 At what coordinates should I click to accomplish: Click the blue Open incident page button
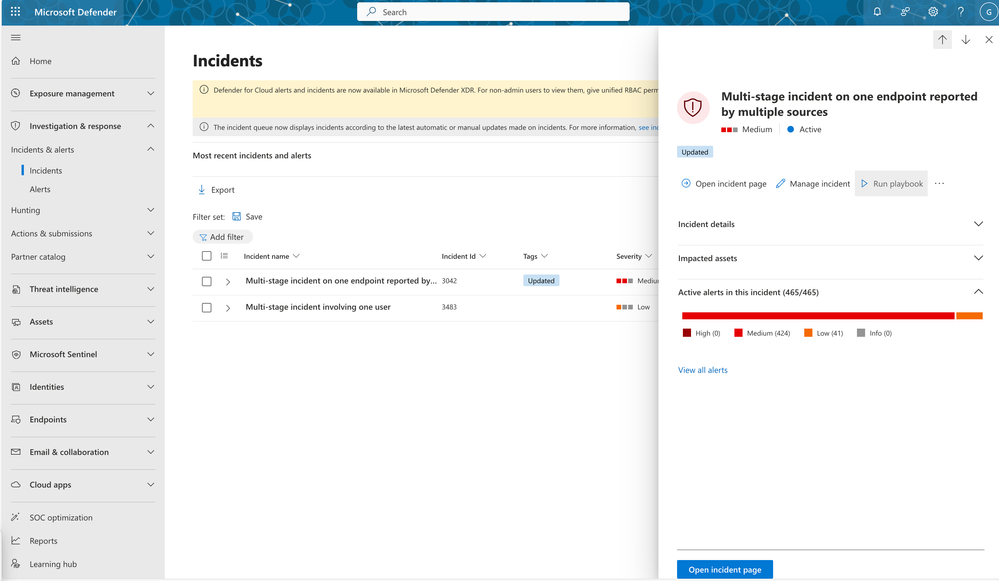[725, 570]
